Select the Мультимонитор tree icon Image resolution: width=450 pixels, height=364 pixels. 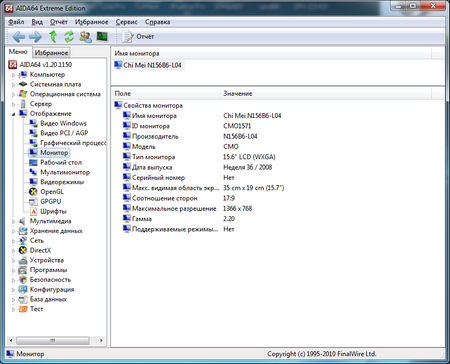pos(33,172)
